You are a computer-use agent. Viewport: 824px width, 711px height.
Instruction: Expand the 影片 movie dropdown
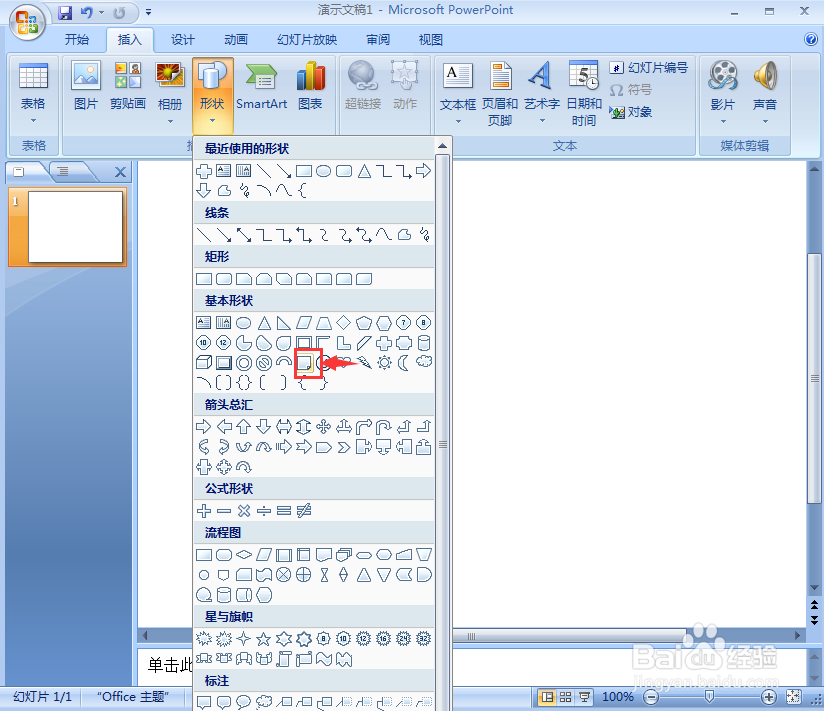click(723, 121)
